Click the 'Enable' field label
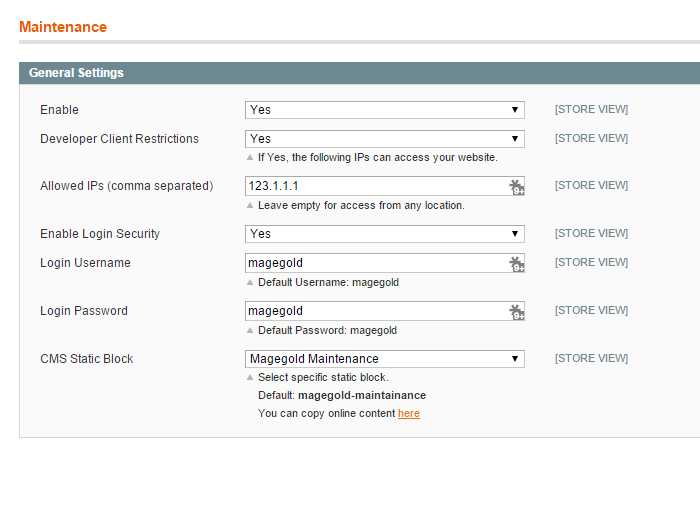This screenshot has width=700, height=516. [59, 110]
